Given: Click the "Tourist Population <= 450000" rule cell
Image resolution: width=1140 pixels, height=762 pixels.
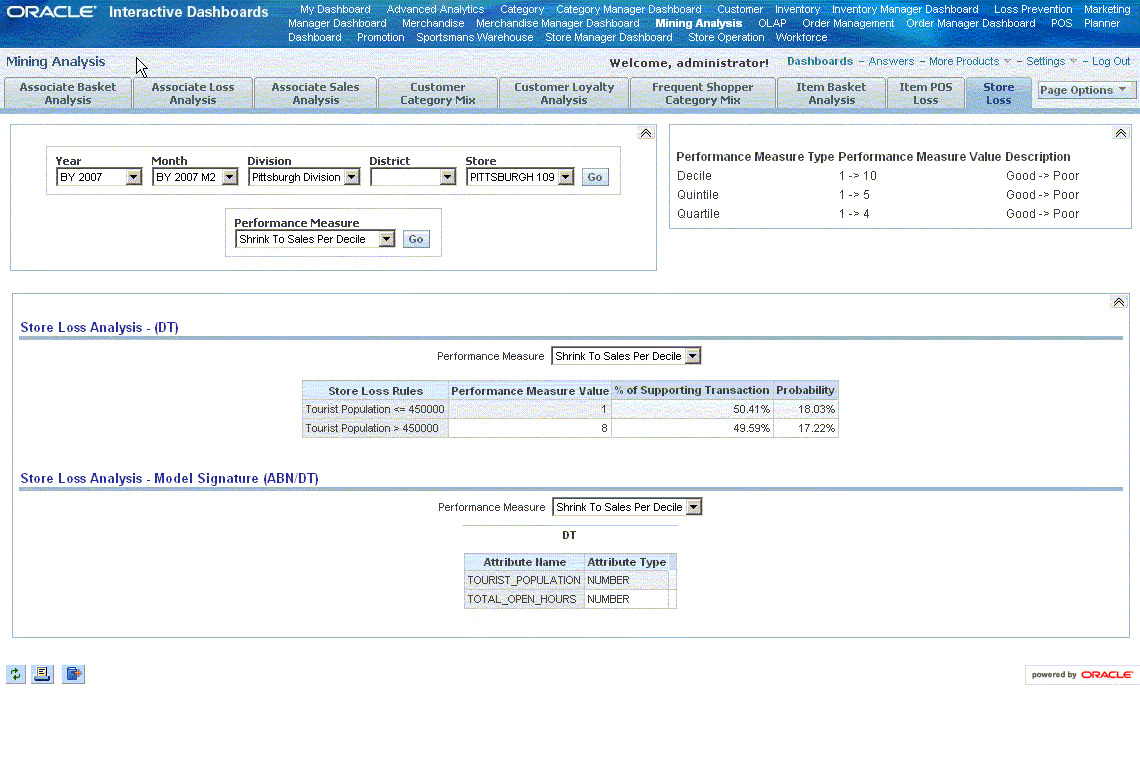Looking at the screenshot, I should pyautogui.click(x=375, y=409).
